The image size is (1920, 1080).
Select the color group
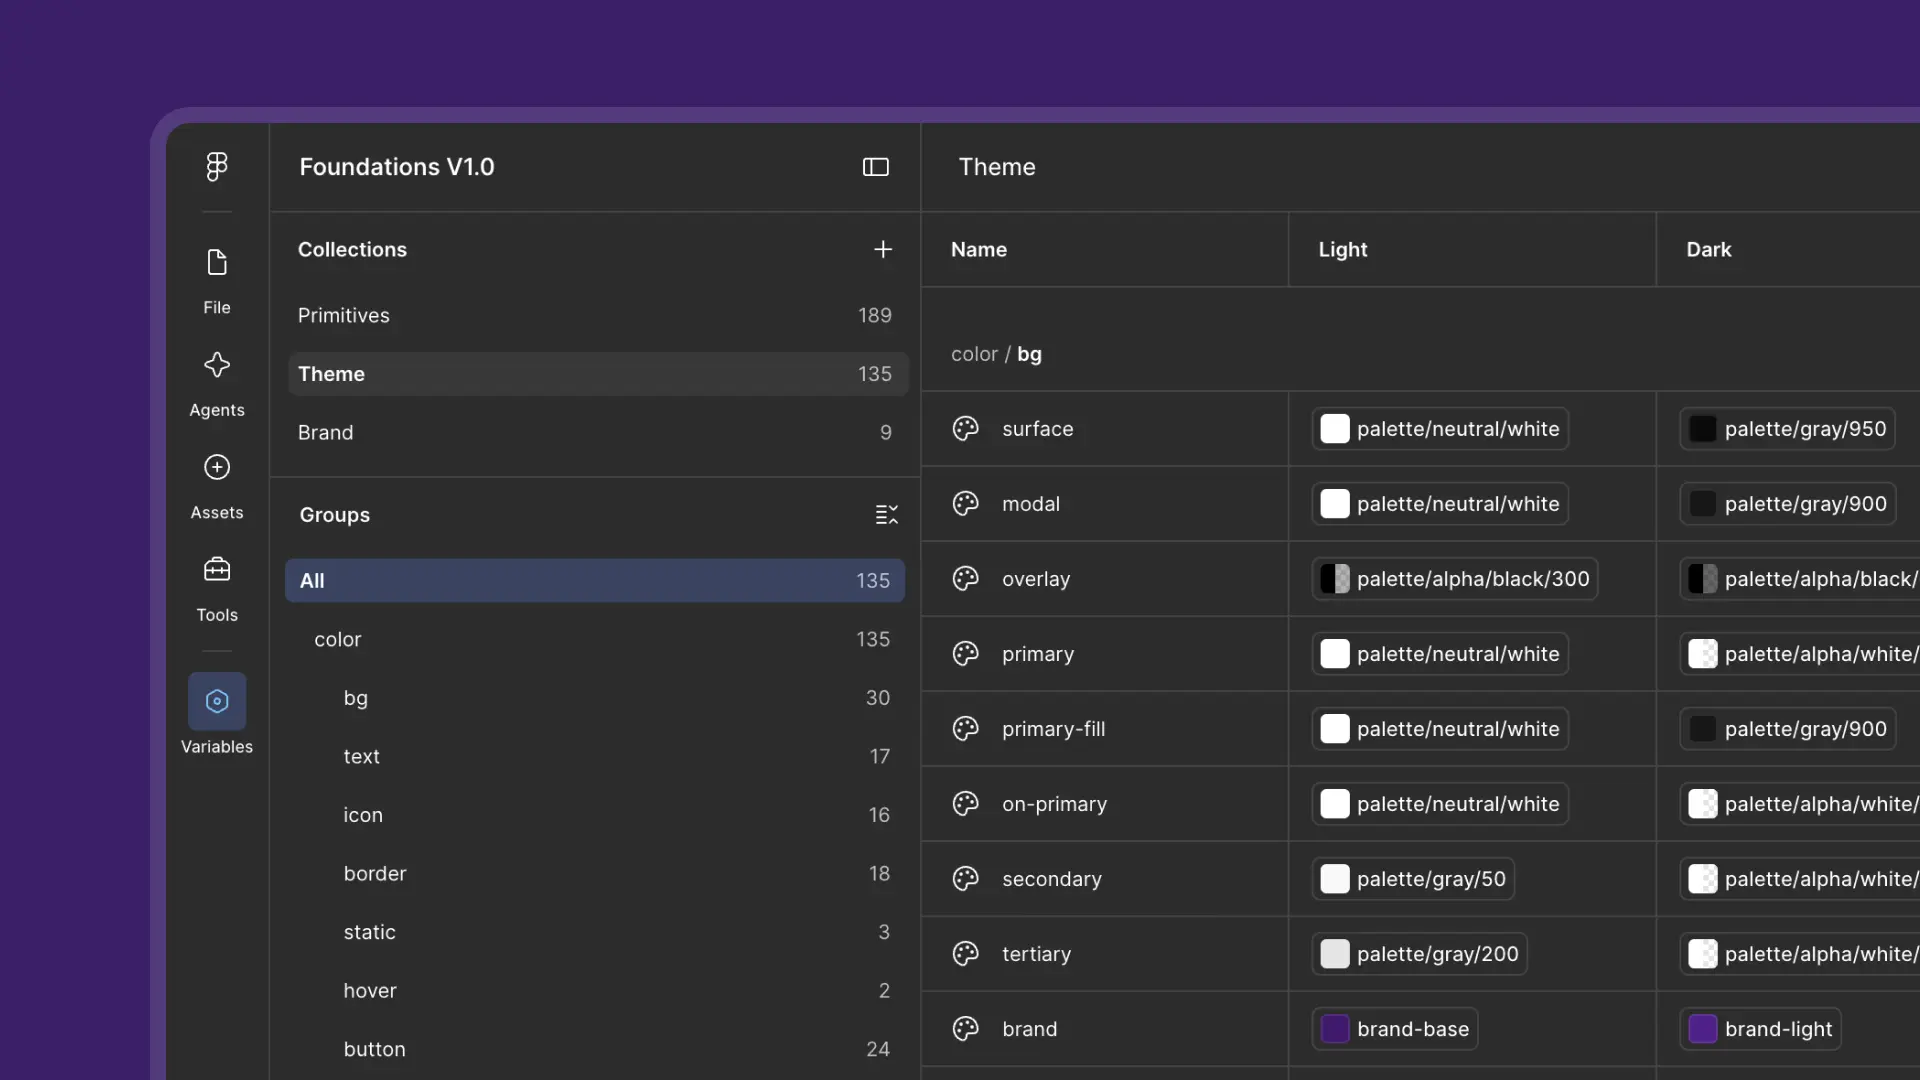point(595,639)
